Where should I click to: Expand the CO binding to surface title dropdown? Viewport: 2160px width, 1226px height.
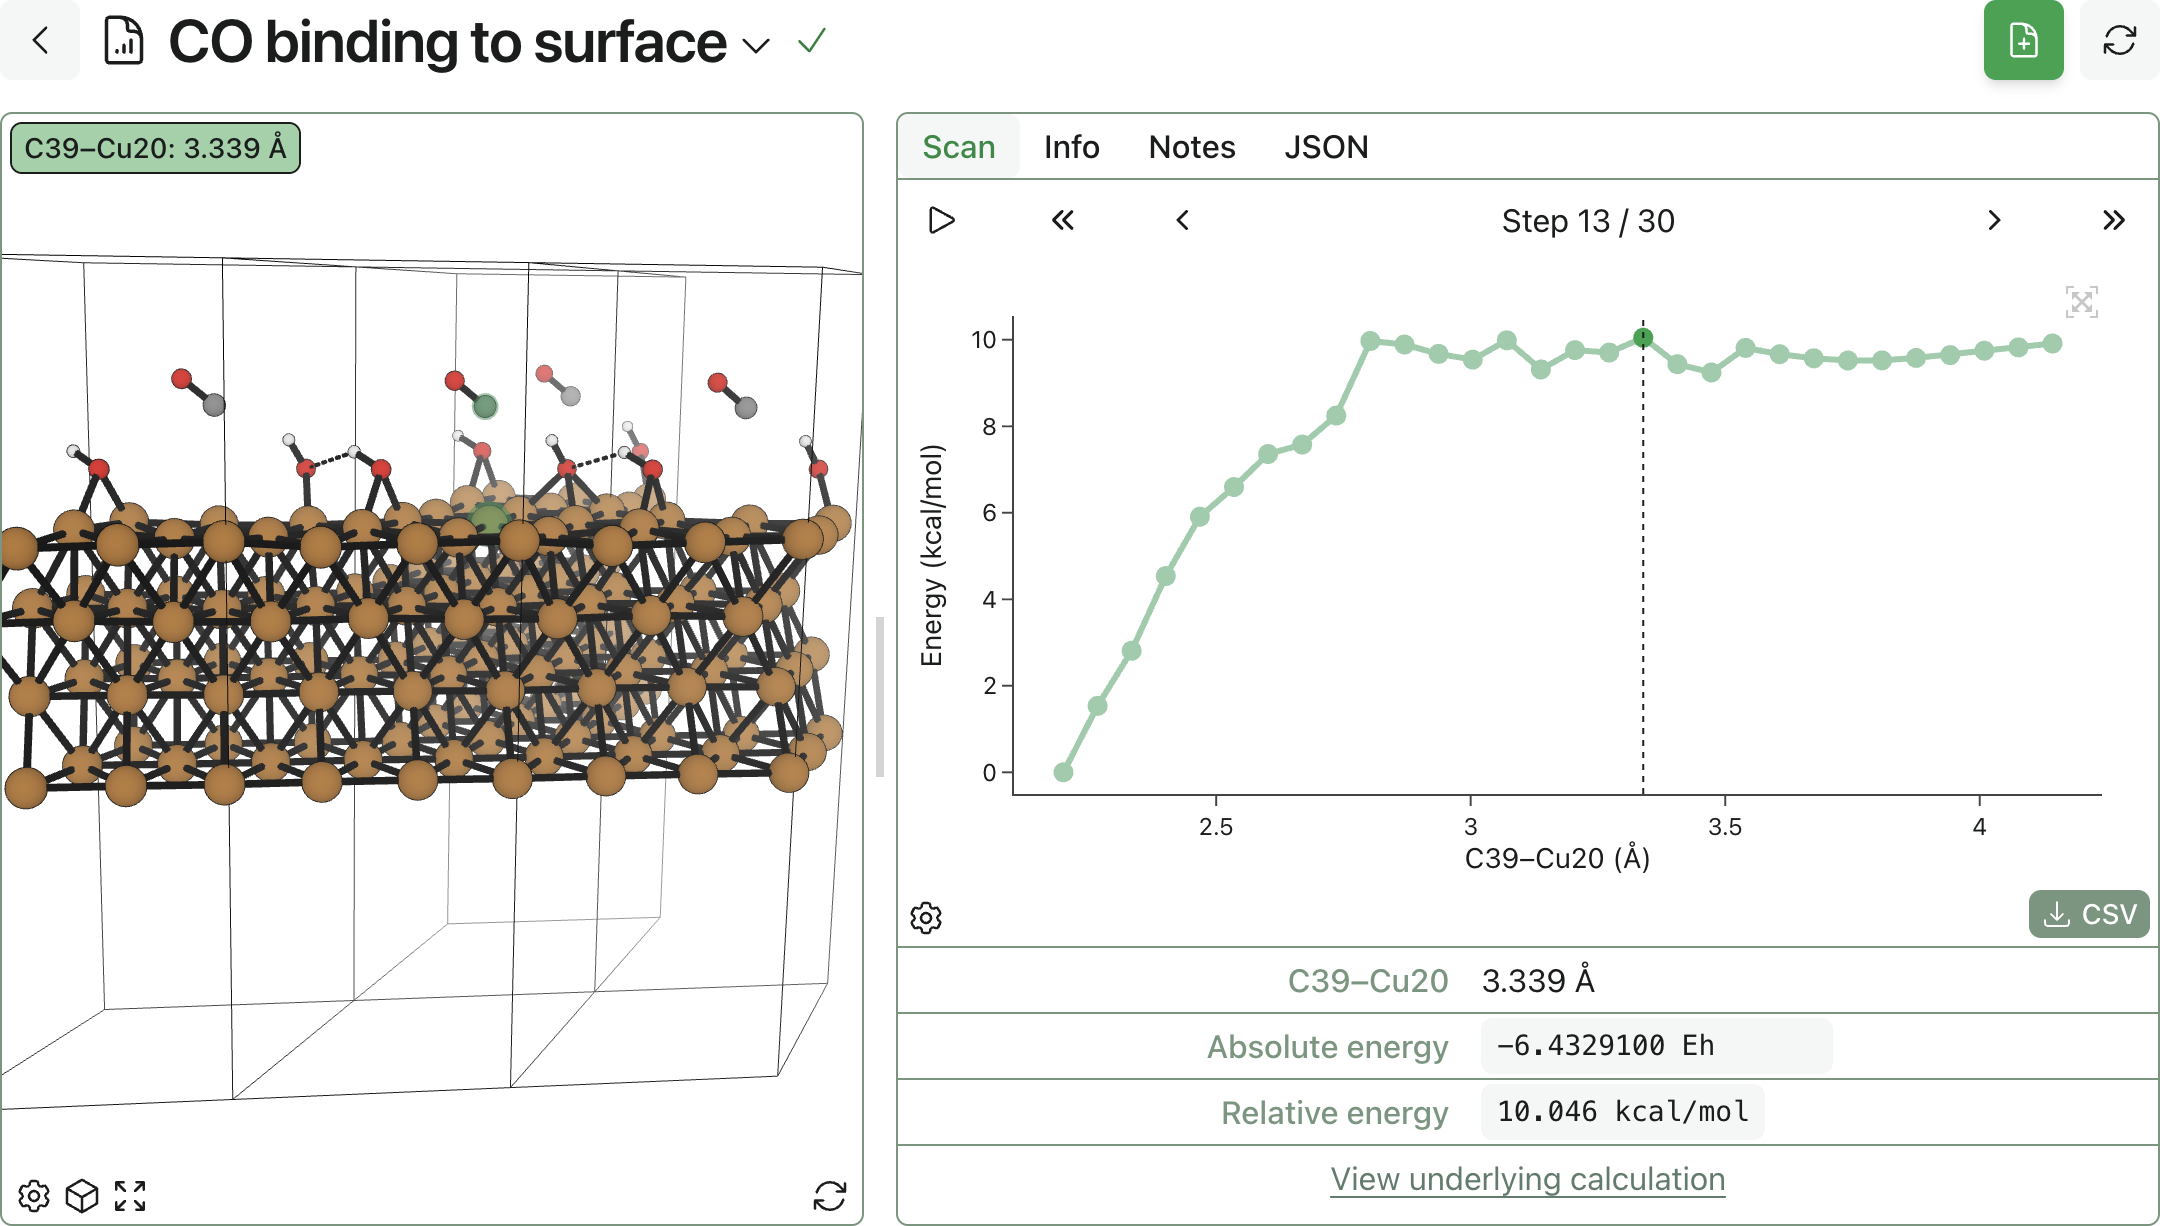click(x=756, y=45)
